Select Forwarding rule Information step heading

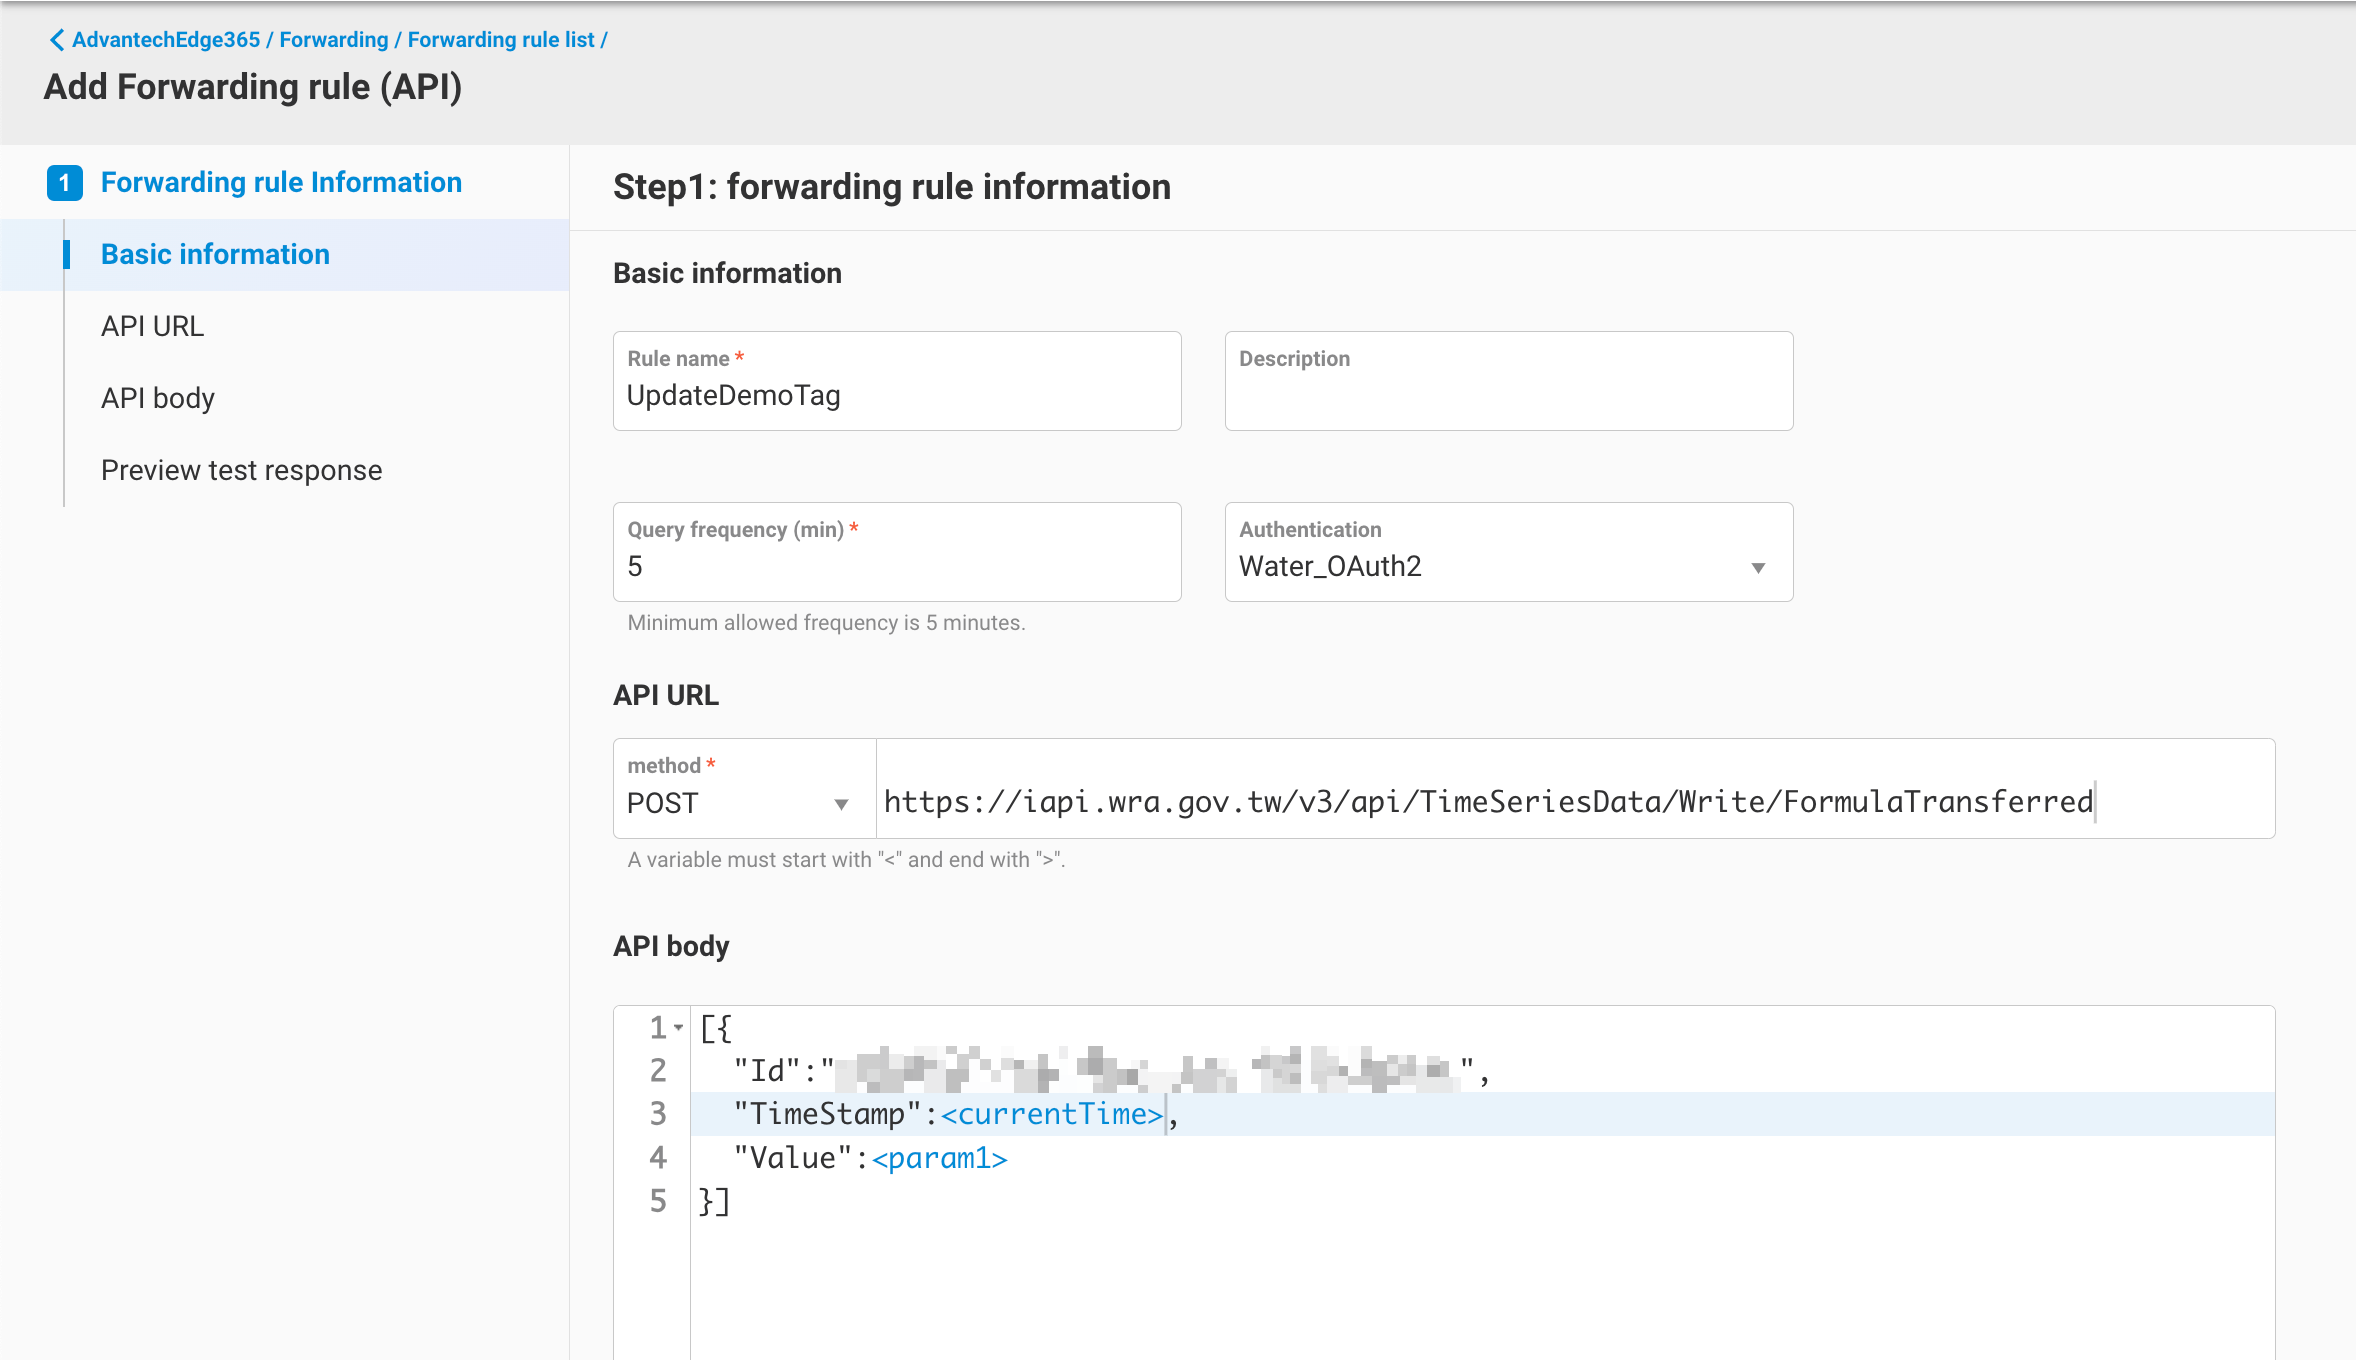(281, 182)
